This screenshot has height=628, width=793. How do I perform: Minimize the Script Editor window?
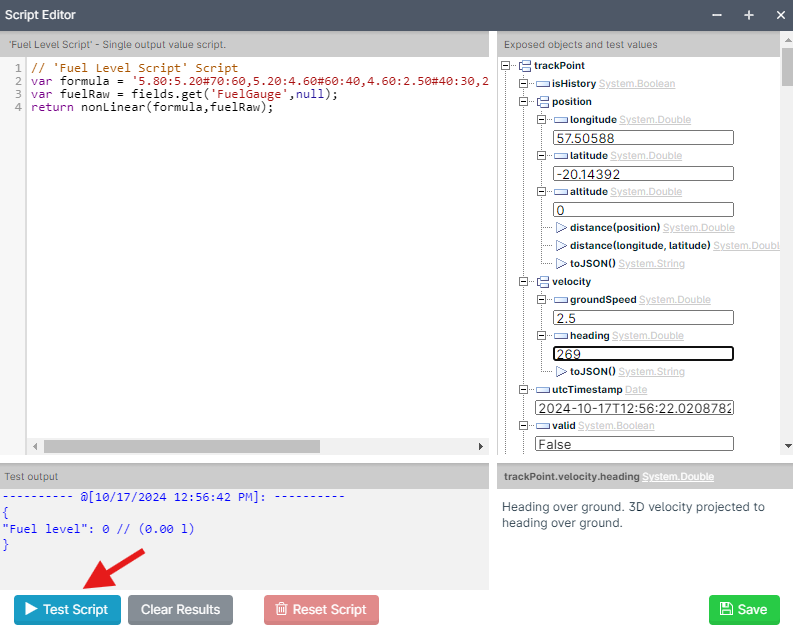(717, 15)
